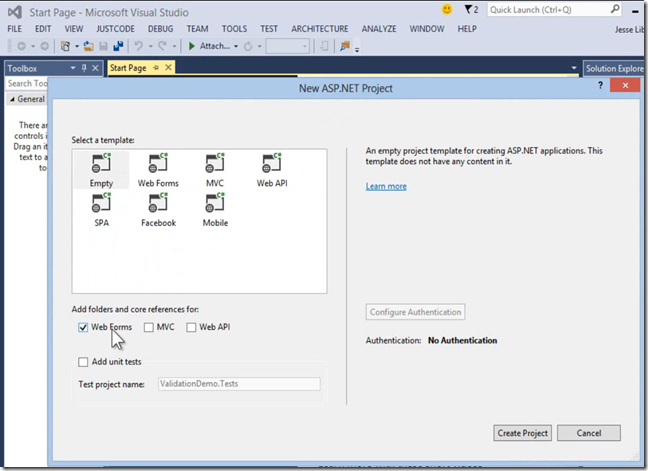Image resolution: width=648 pixels, height=471 pixels.
Task: Select the Web Forms project template
Action: 158,170
